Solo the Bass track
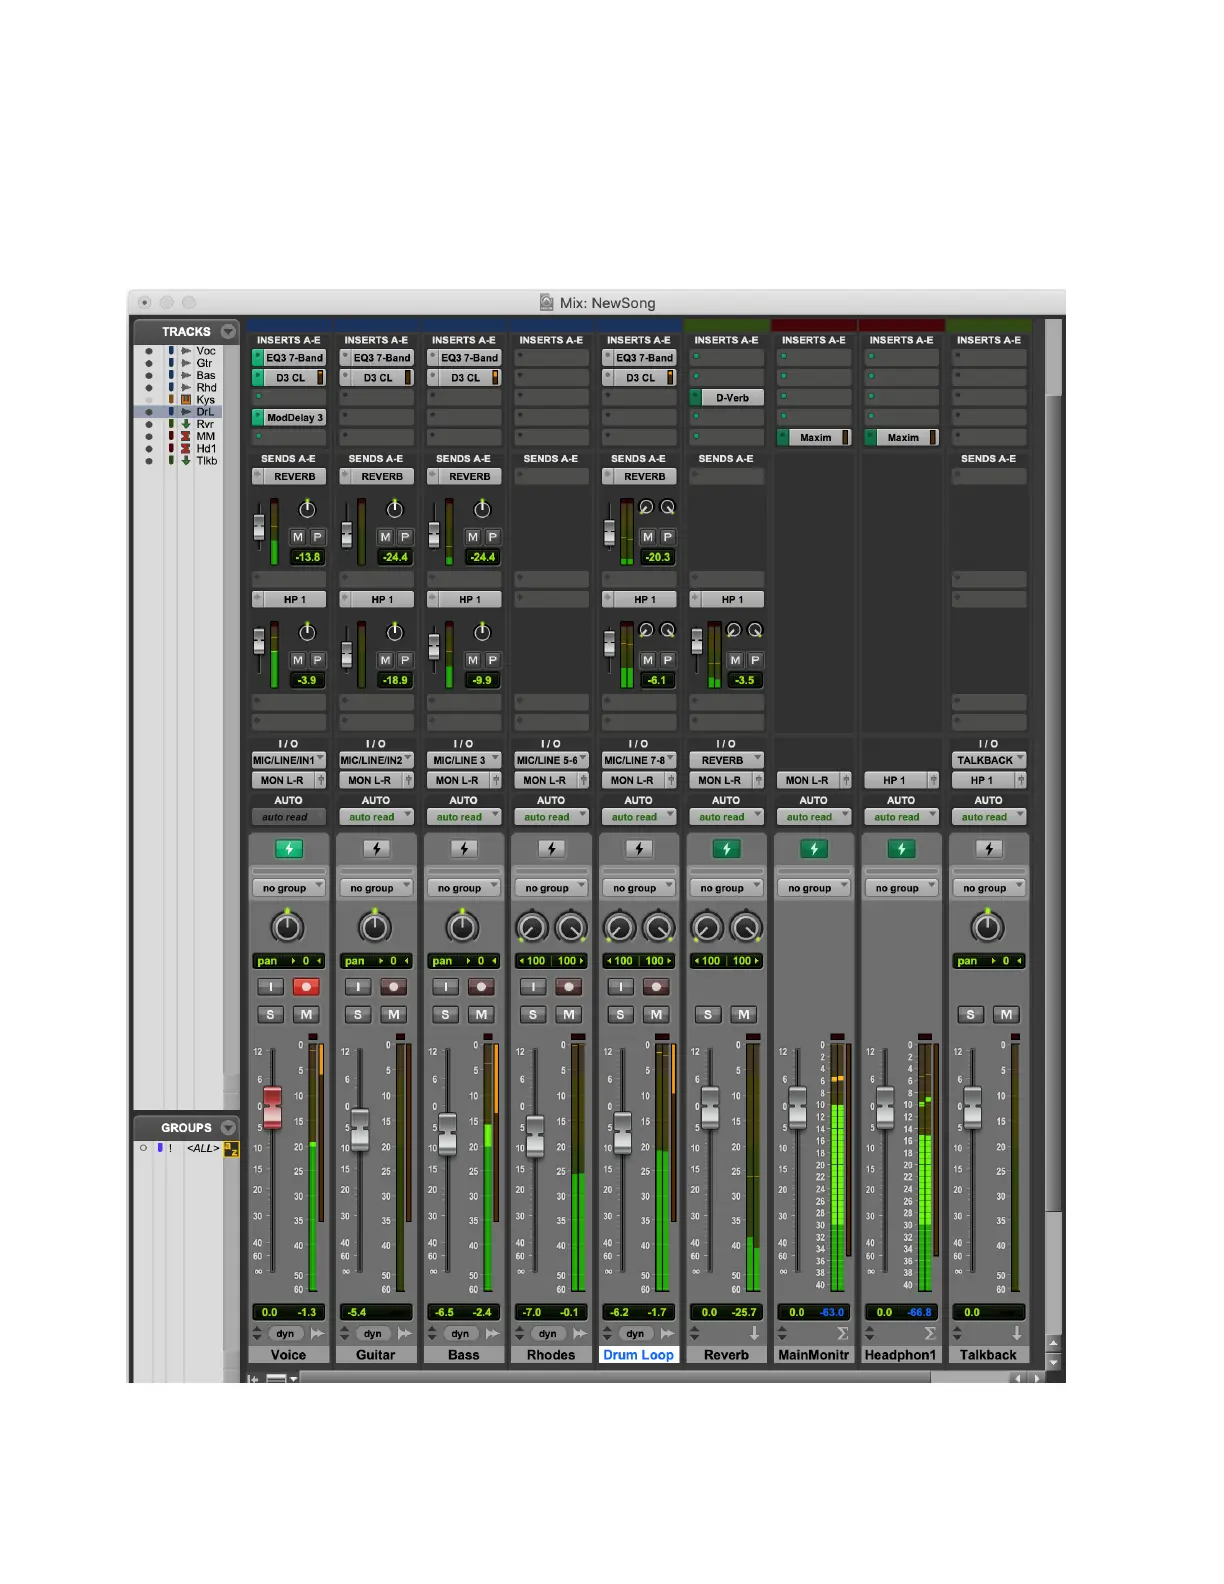The height and width of the screenshot is (1584, 1224). (446, 1014)
